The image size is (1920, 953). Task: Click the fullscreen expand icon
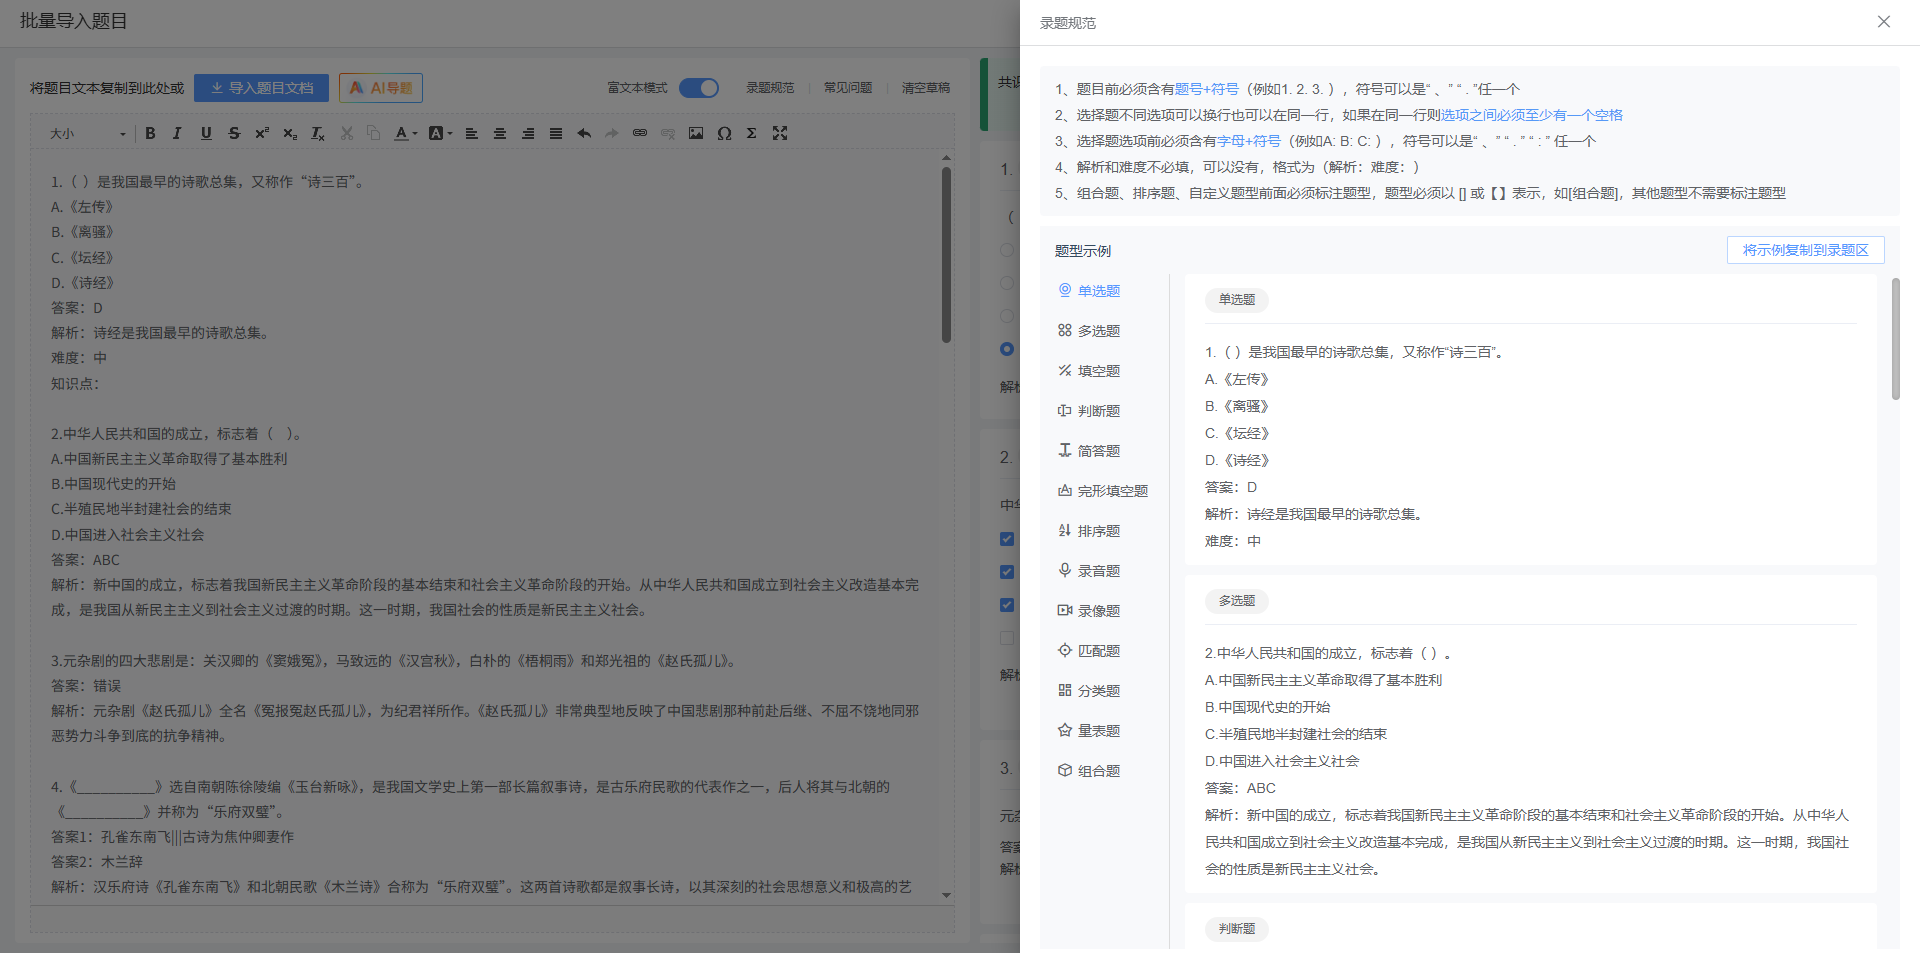(x=780, y=133)
